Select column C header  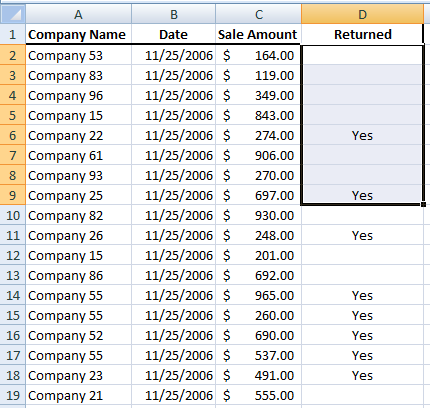(259, 14)
